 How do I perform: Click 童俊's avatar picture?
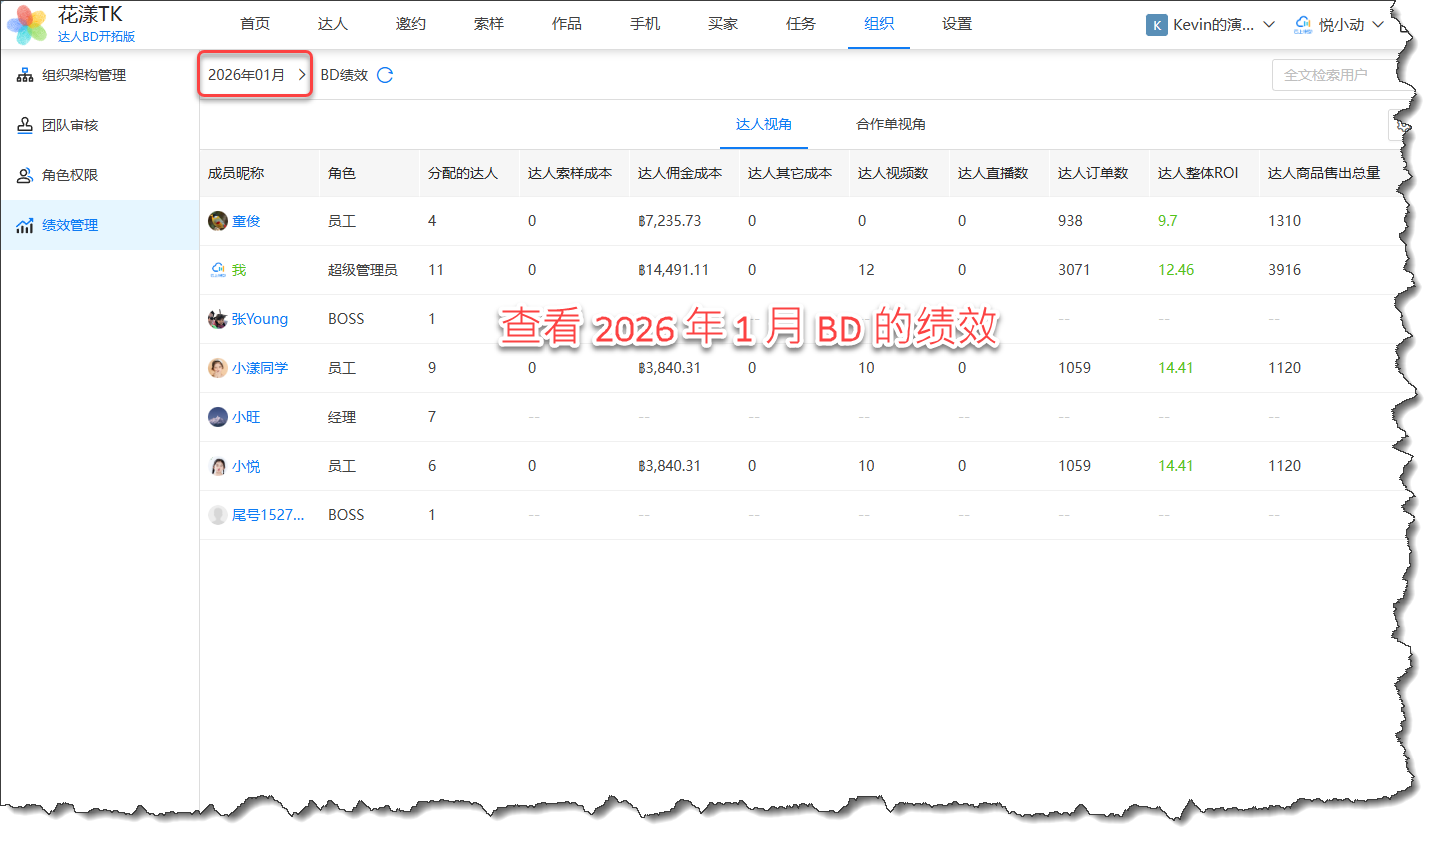click(x=217, y=221)
